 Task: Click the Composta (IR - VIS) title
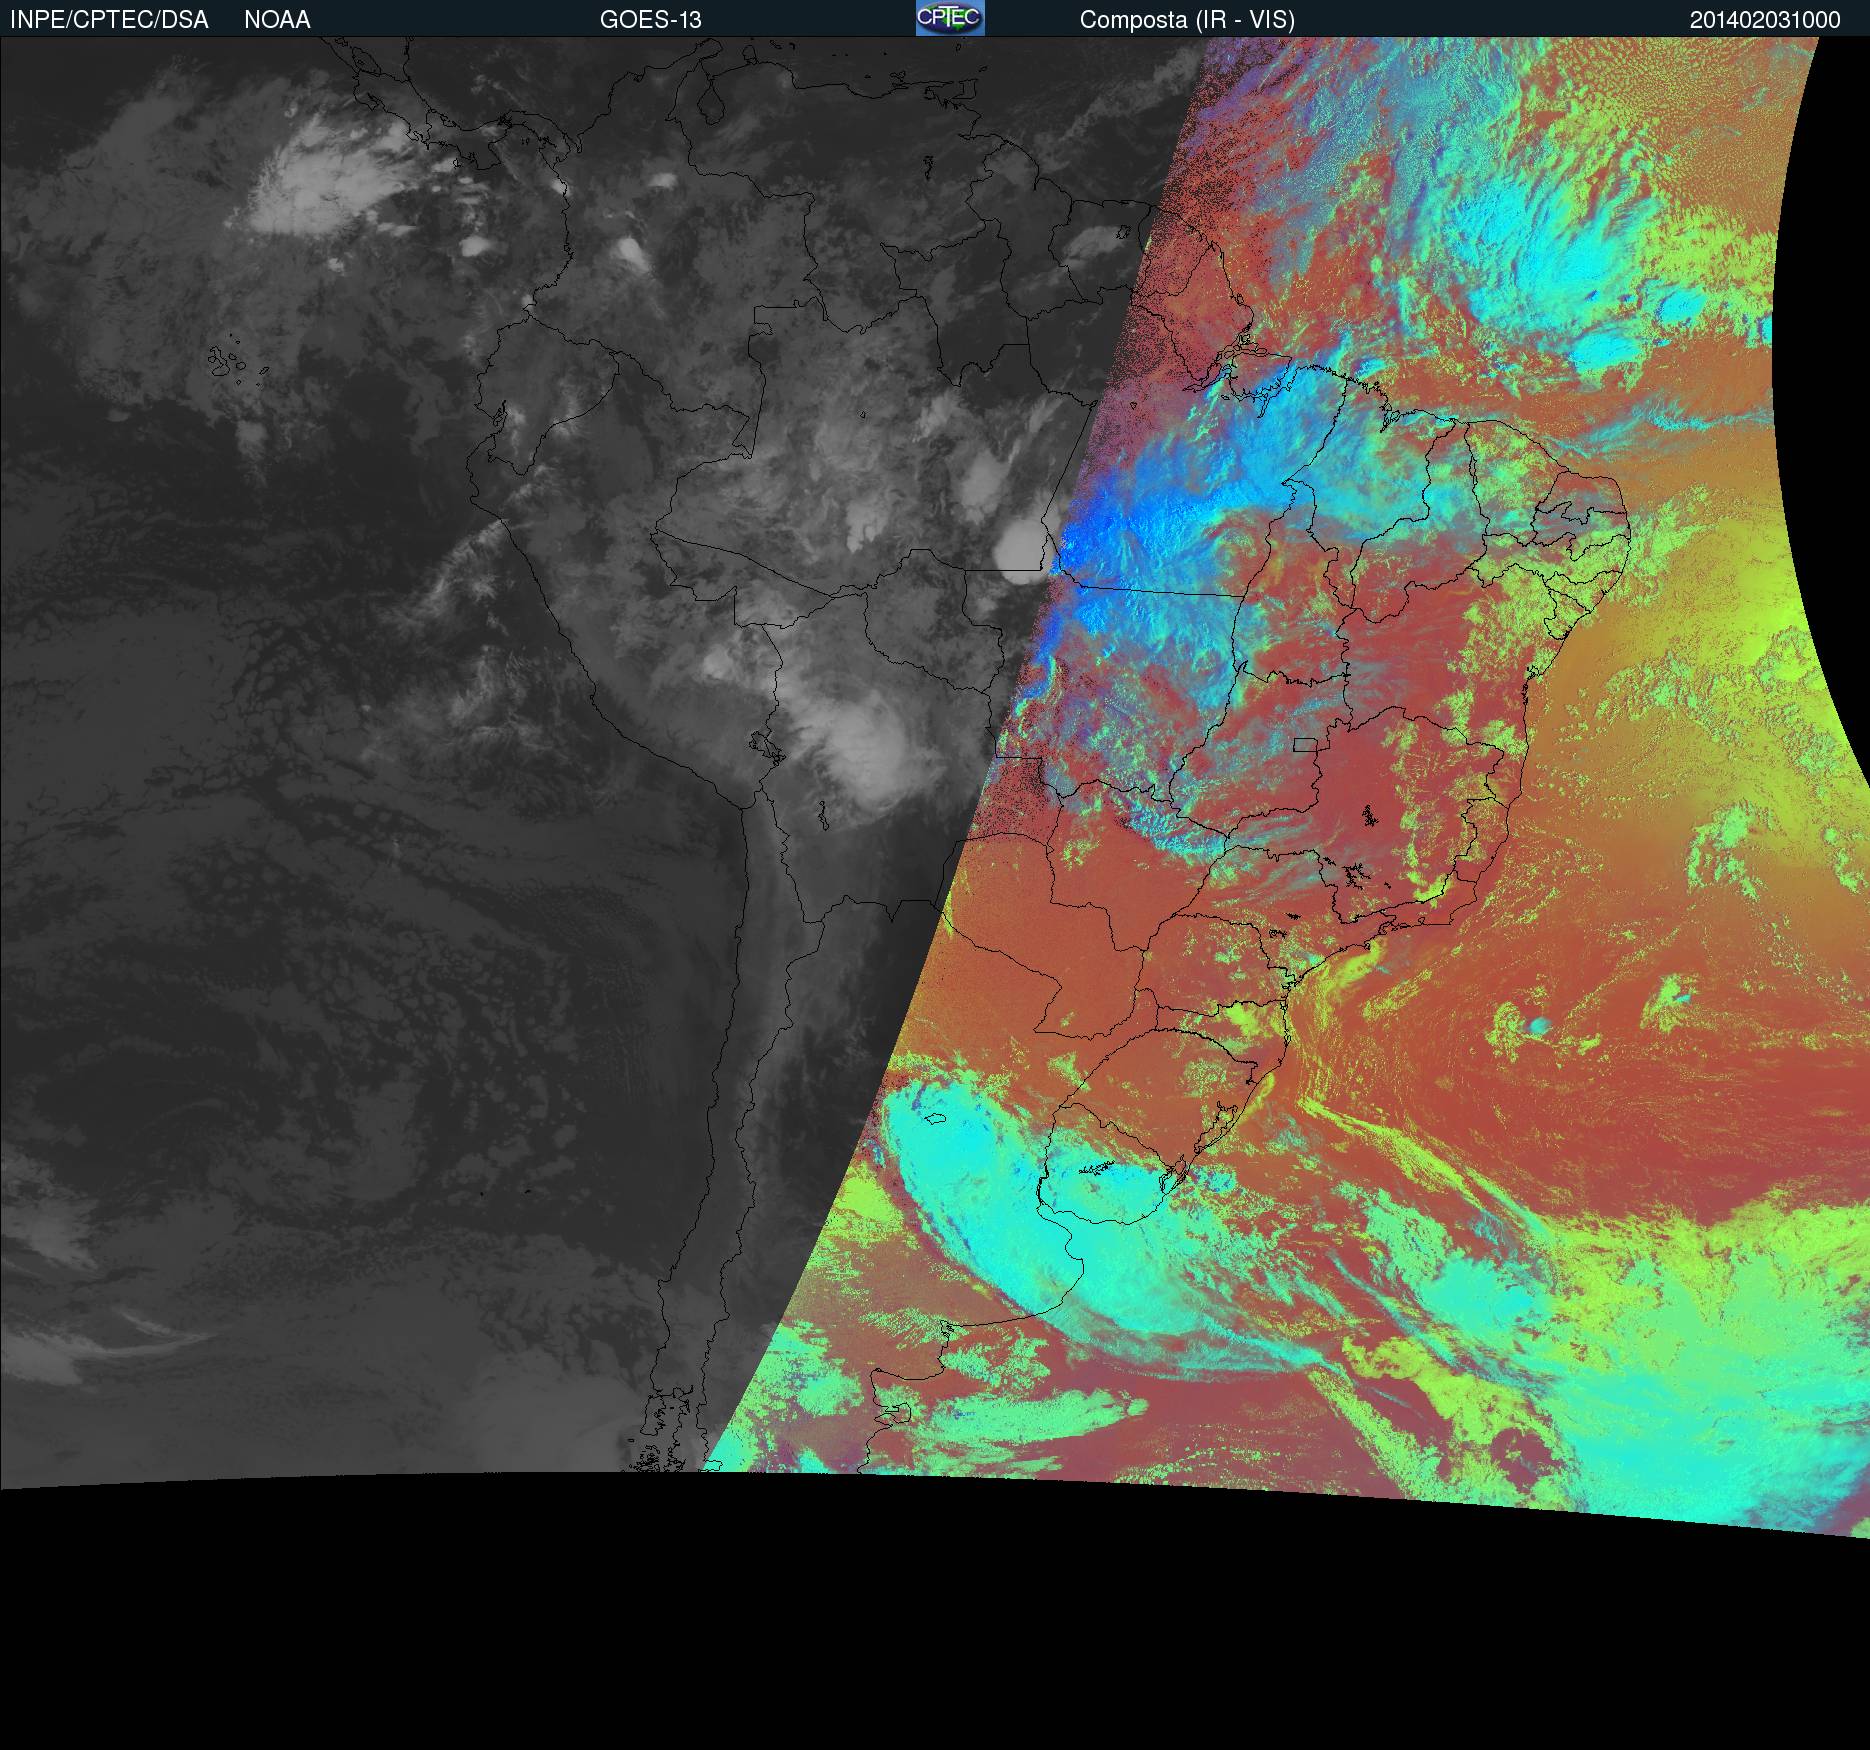[x=1187, y=20]
